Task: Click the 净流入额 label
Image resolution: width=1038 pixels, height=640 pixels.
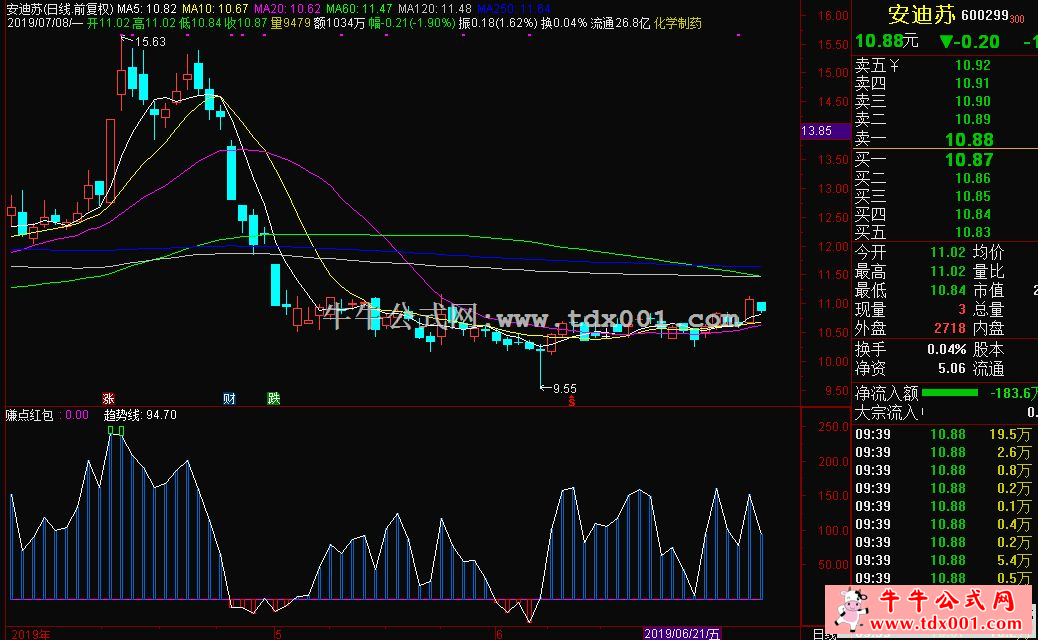Action: (x=886, y=393)
